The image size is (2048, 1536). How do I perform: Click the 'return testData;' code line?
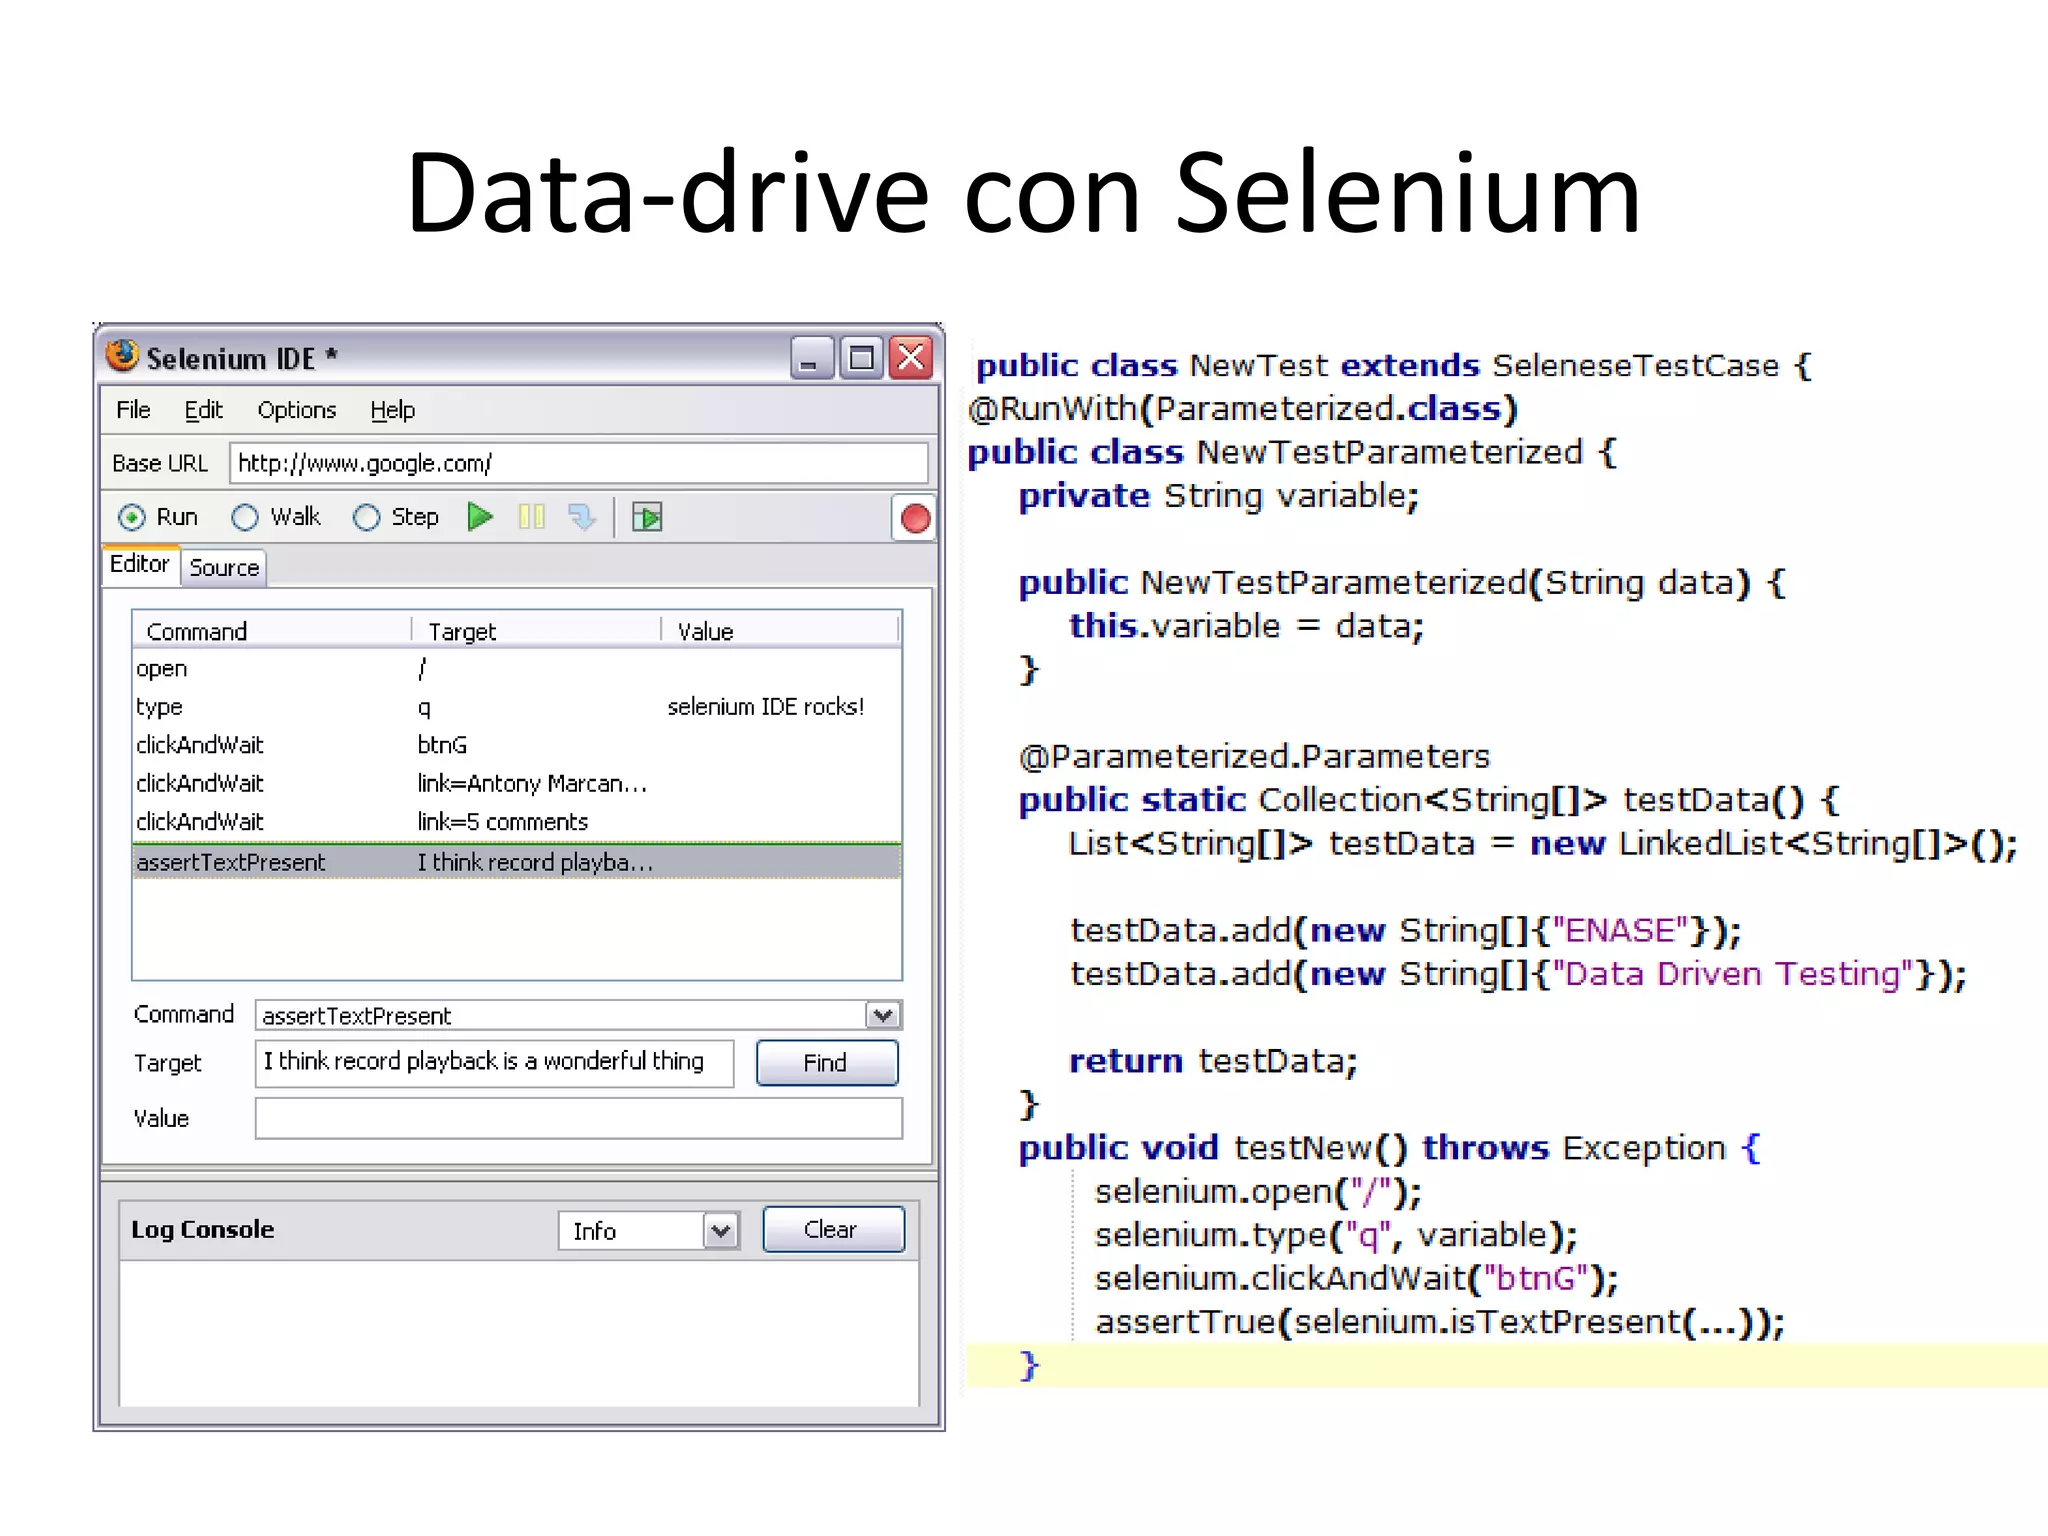point(1214,1061)
